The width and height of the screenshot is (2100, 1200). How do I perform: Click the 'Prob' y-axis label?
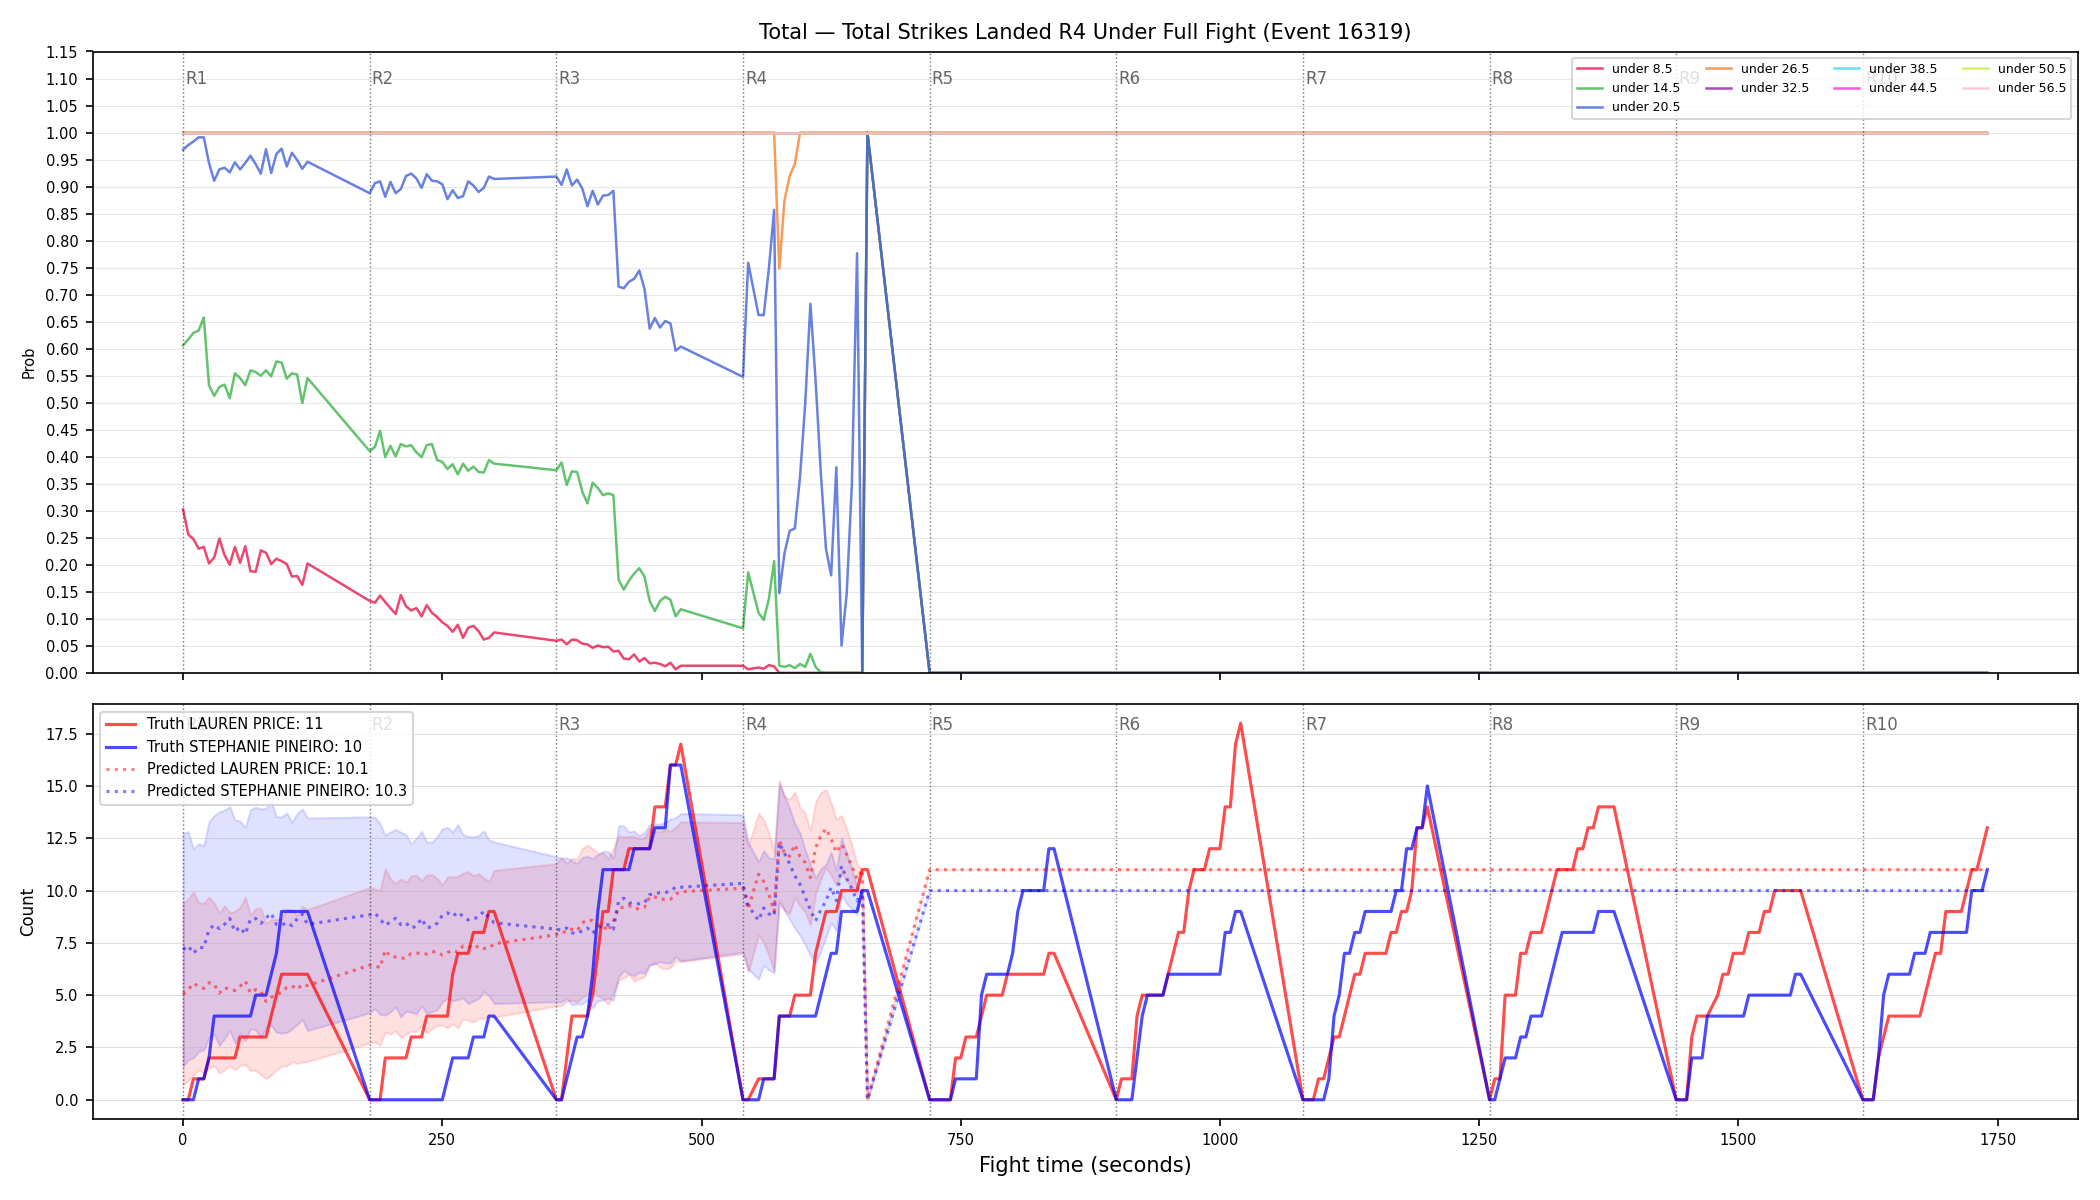pyautogui.click(x=29, y=363)
